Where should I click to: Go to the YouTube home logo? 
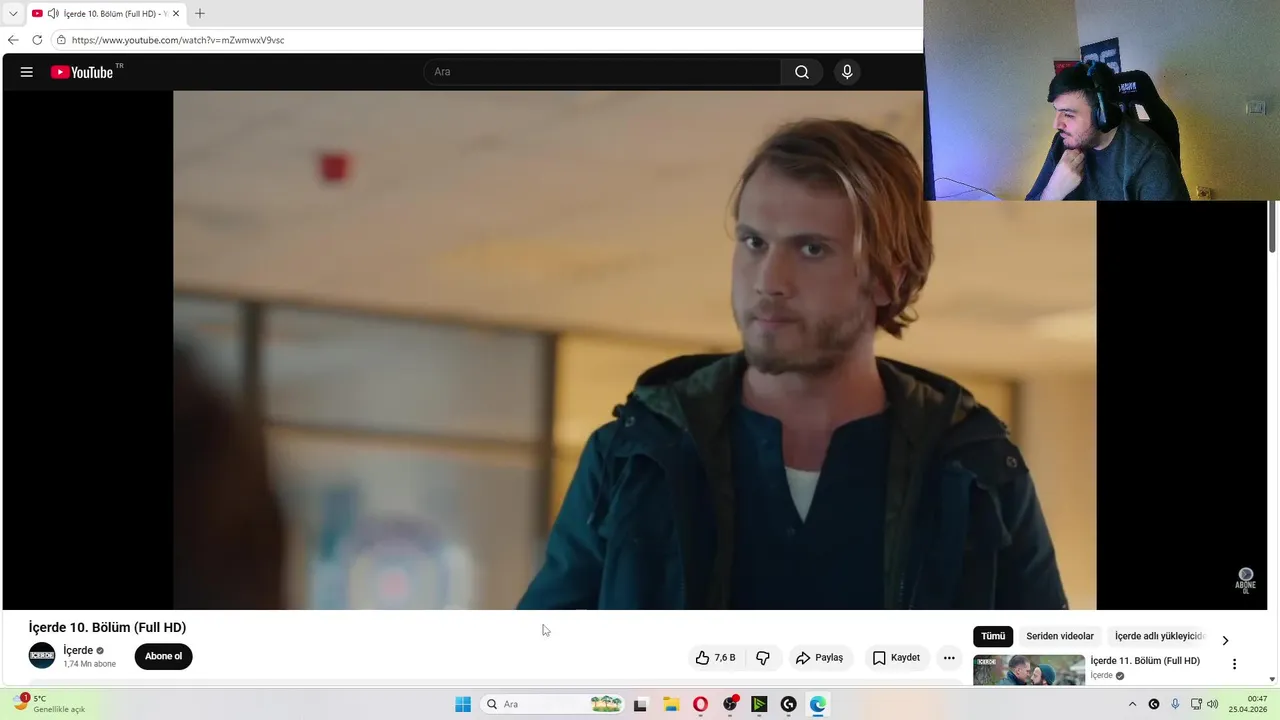click(82, 72)
